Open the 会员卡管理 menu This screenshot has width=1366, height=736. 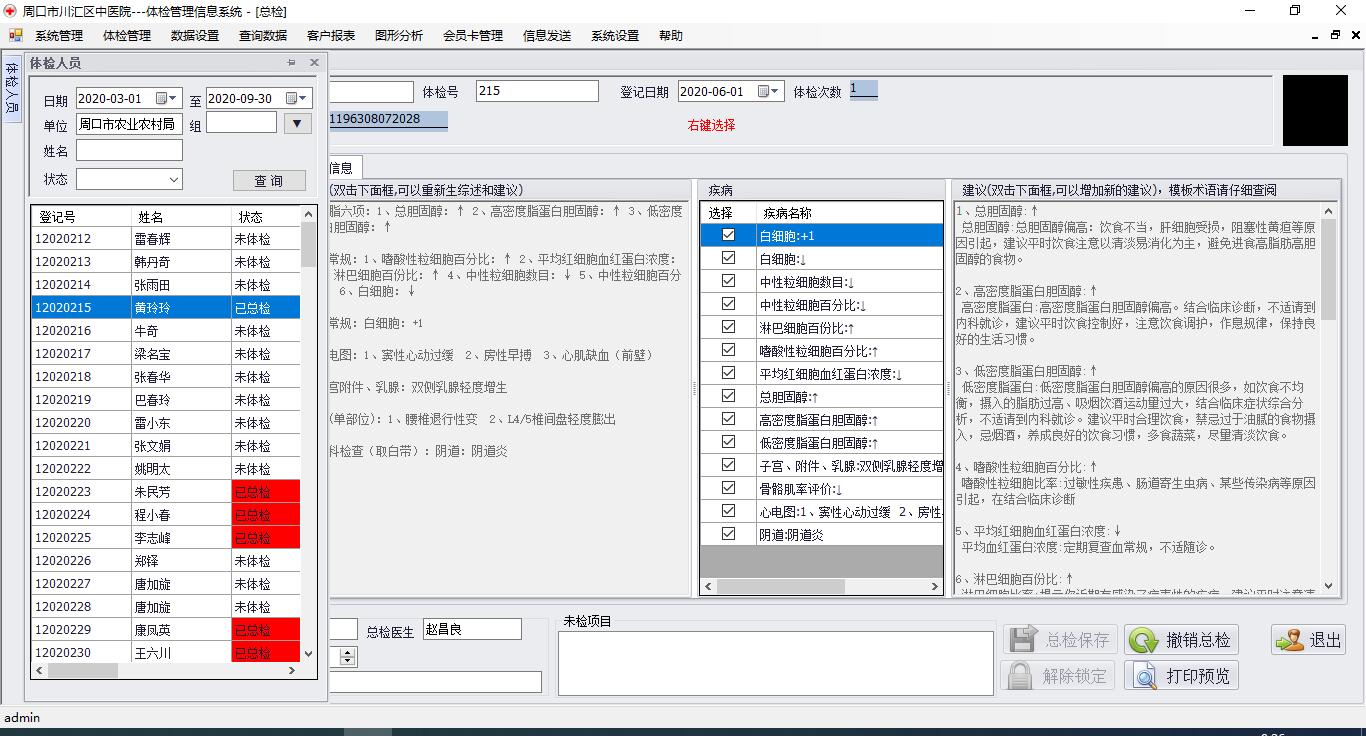tap(473, 35)
